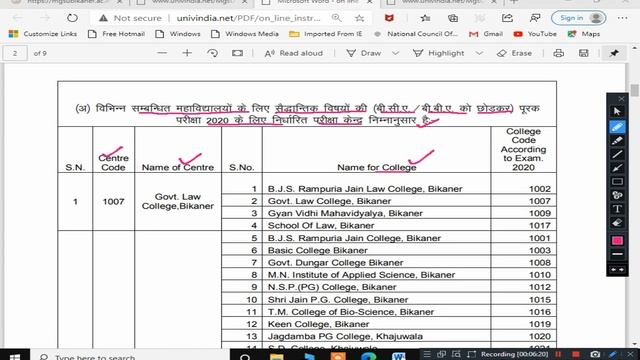
Task: Change the line thickness setting
Action: [x=617, y=254]
